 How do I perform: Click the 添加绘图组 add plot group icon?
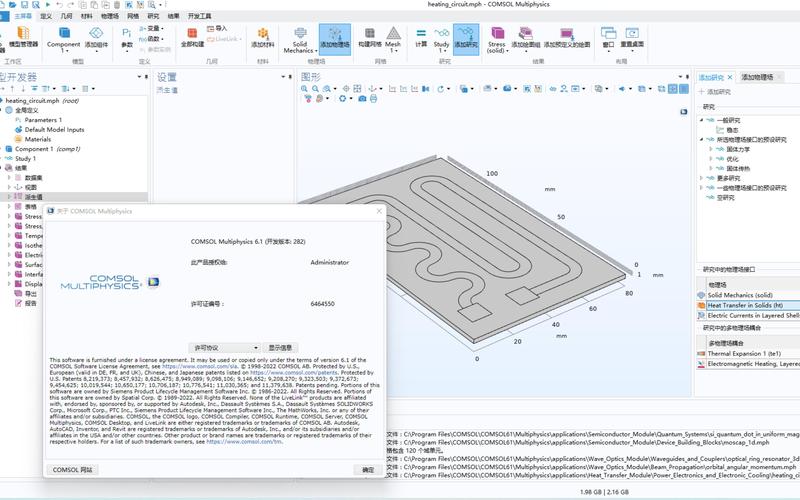tap(526, 38)
